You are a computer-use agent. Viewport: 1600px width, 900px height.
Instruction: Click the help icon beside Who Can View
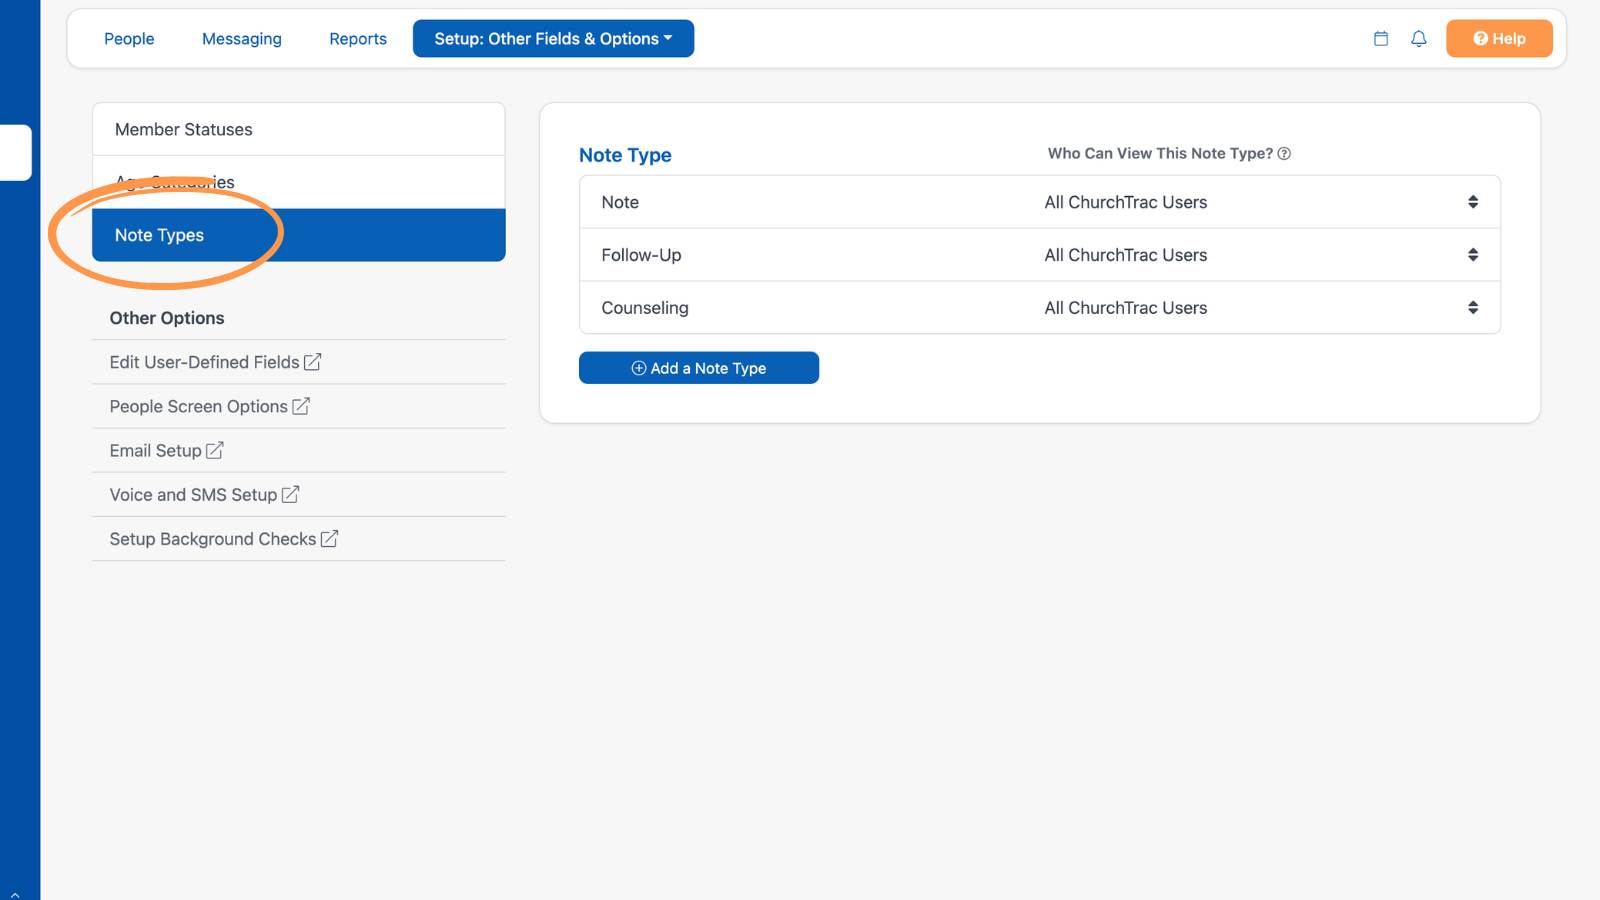(x=1284, y=154)
